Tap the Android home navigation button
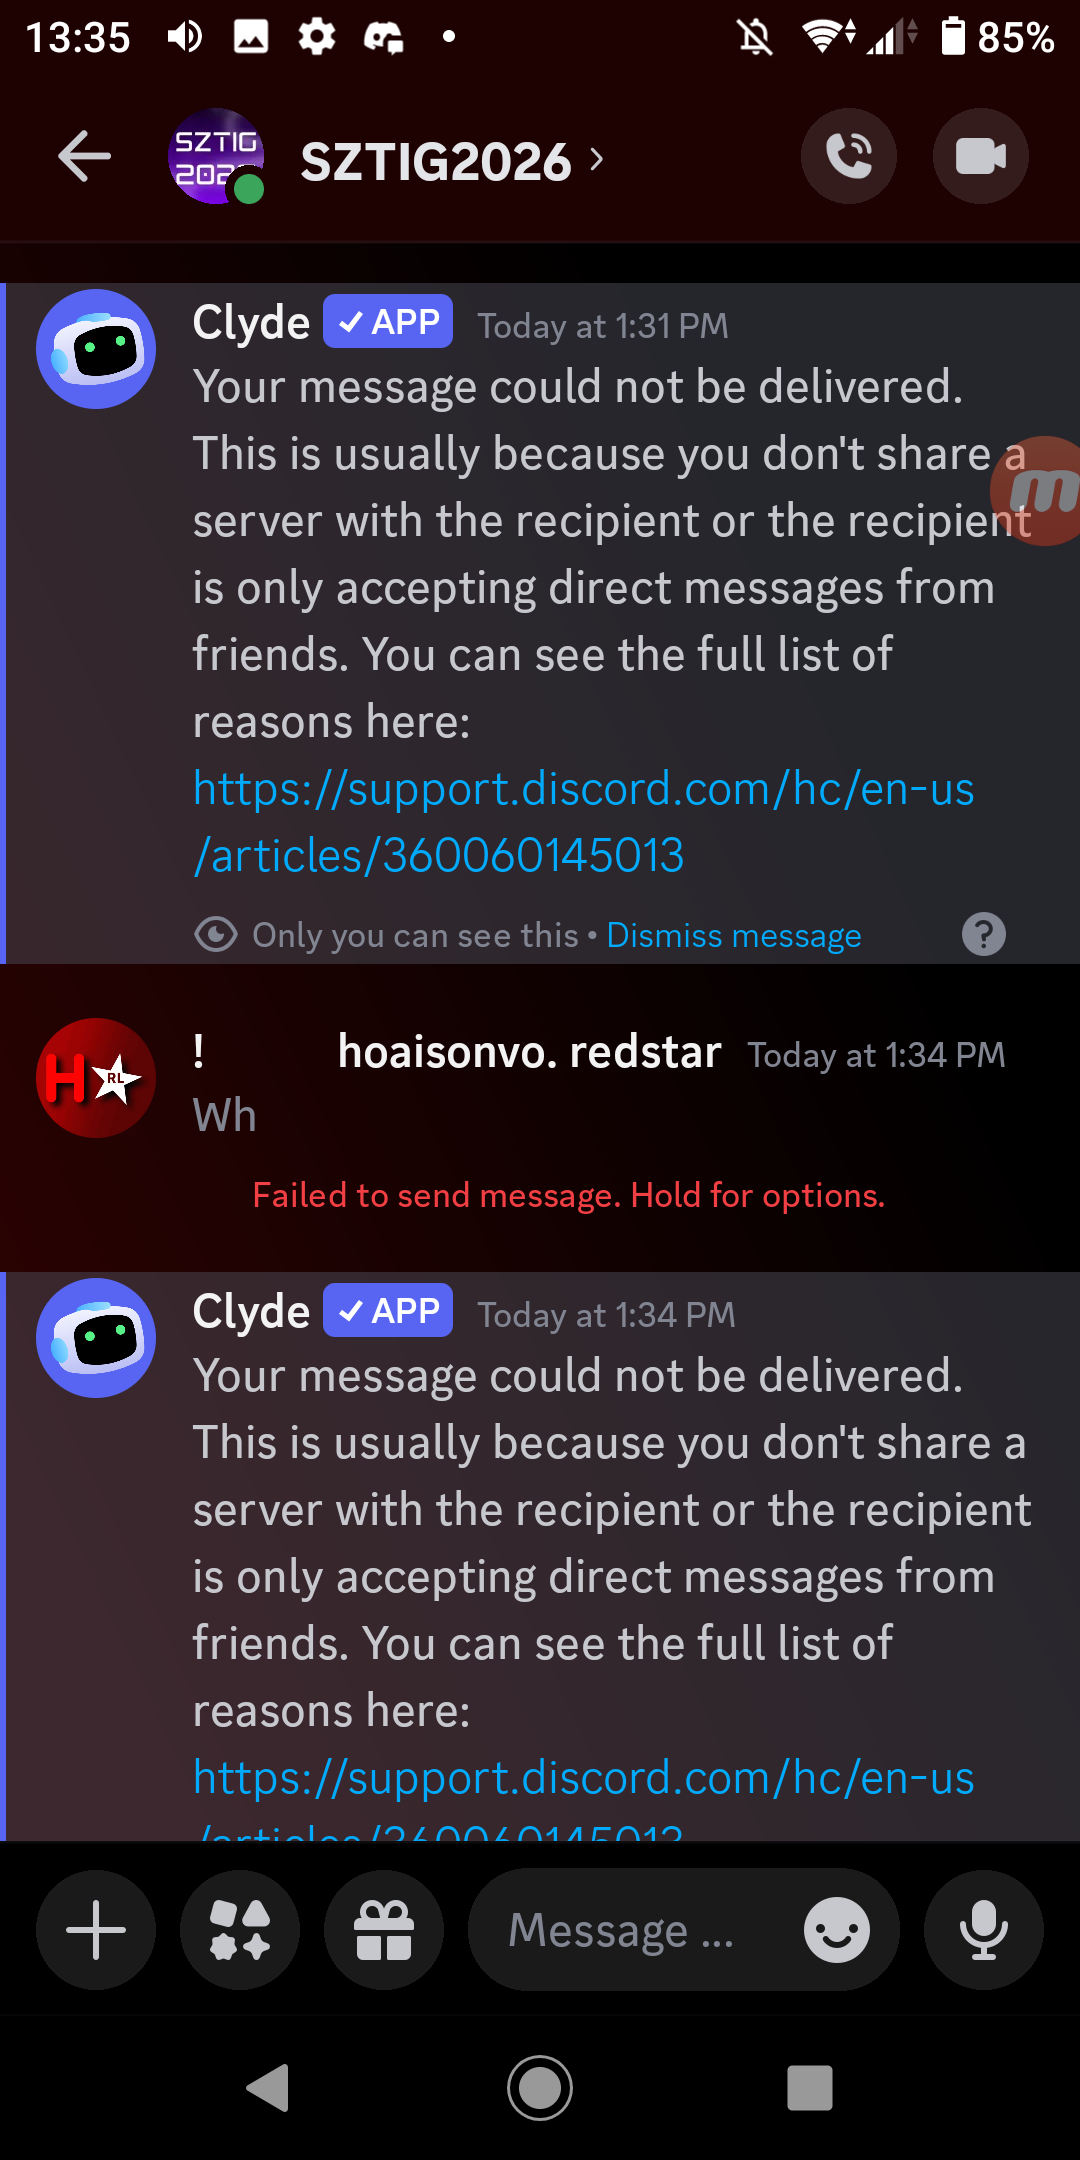Viewport: 1080px width, 2160px height. pos(540,2088)
